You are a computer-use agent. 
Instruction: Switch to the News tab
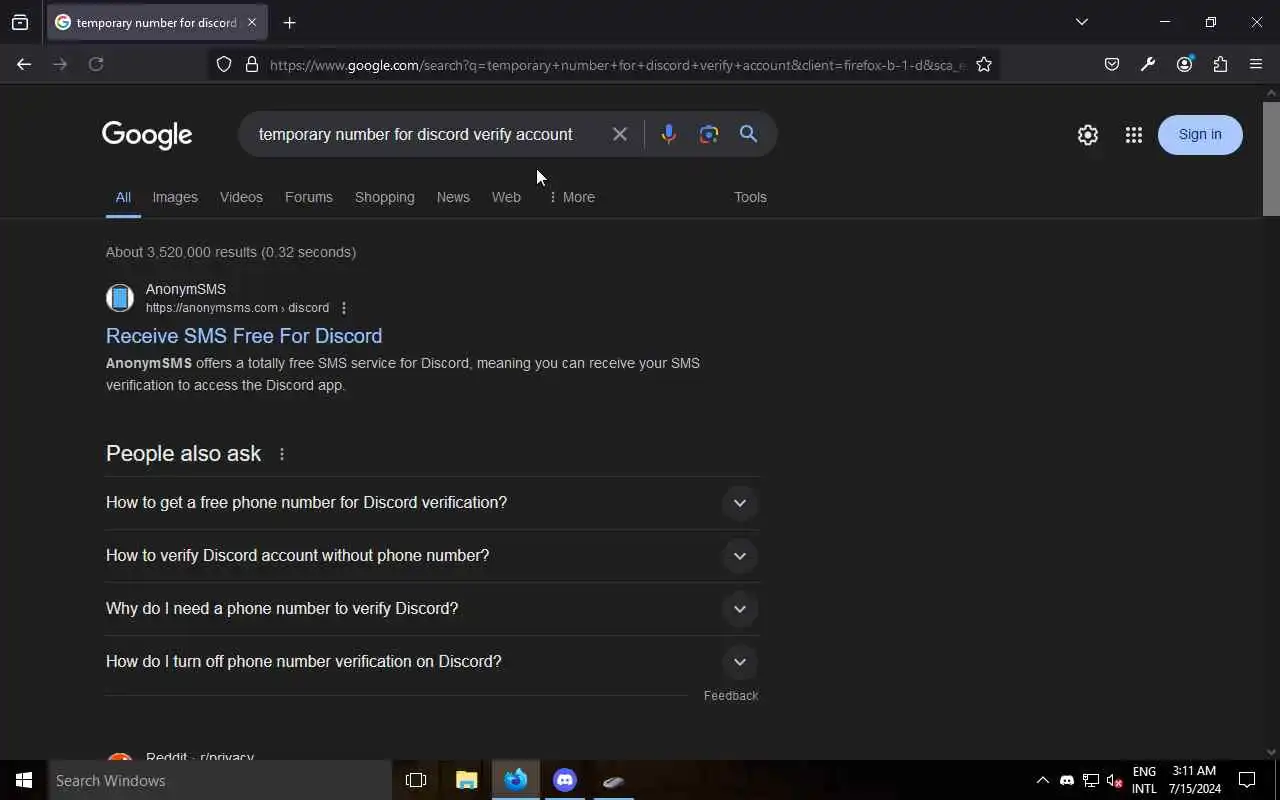click(x=453, y=197)
